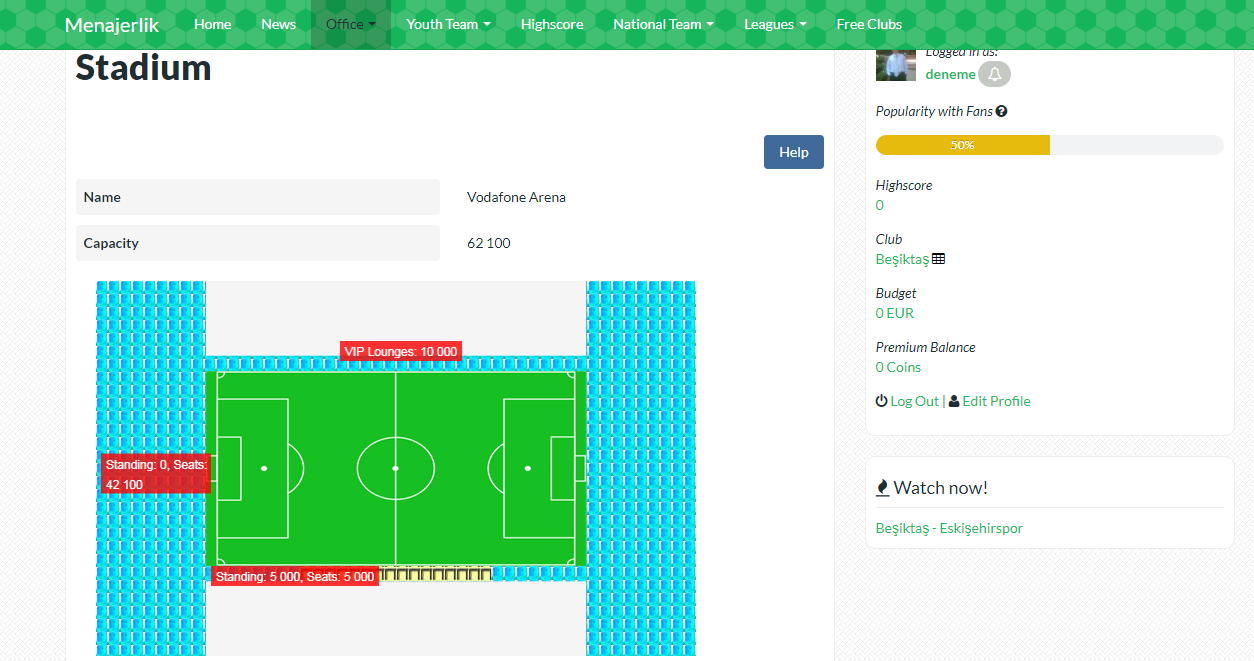Click the capacity value 62 100

tap(489, 243)
